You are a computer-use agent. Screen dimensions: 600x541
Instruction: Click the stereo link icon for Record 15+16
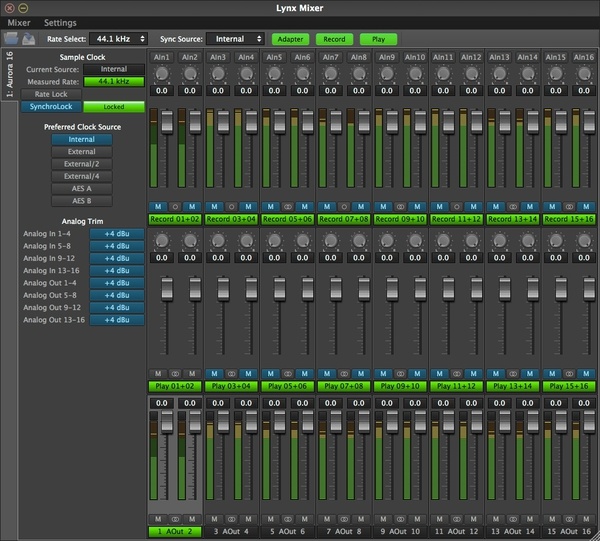point(568,206)
